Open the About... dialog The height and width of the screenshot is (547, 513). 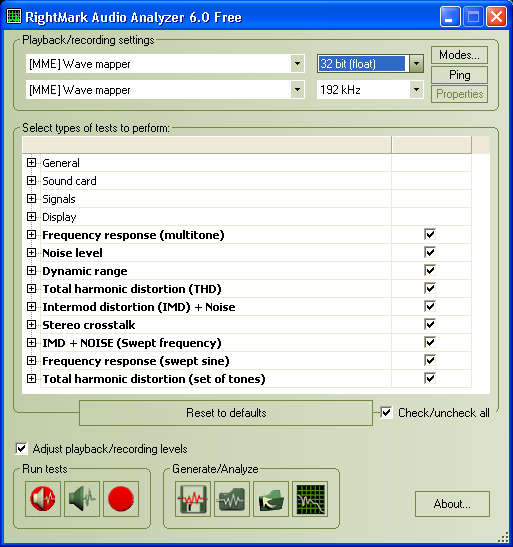[452, 504]
